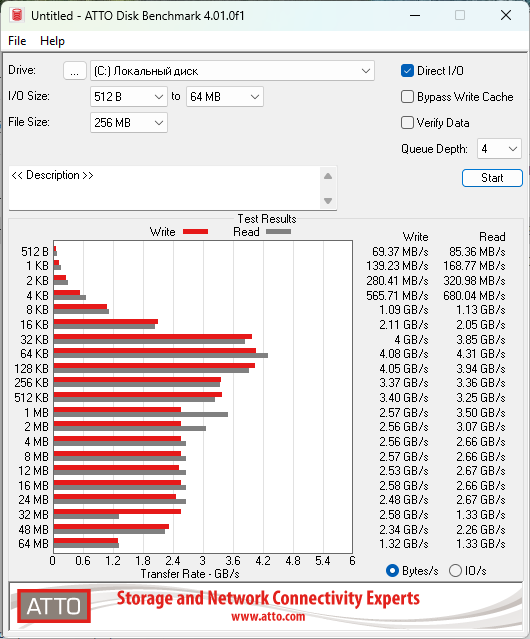Image resolution: width=530 pixels, height=639 pixels.
Task: Click the description scroll up arrow
Action: [x=328, y=176]
